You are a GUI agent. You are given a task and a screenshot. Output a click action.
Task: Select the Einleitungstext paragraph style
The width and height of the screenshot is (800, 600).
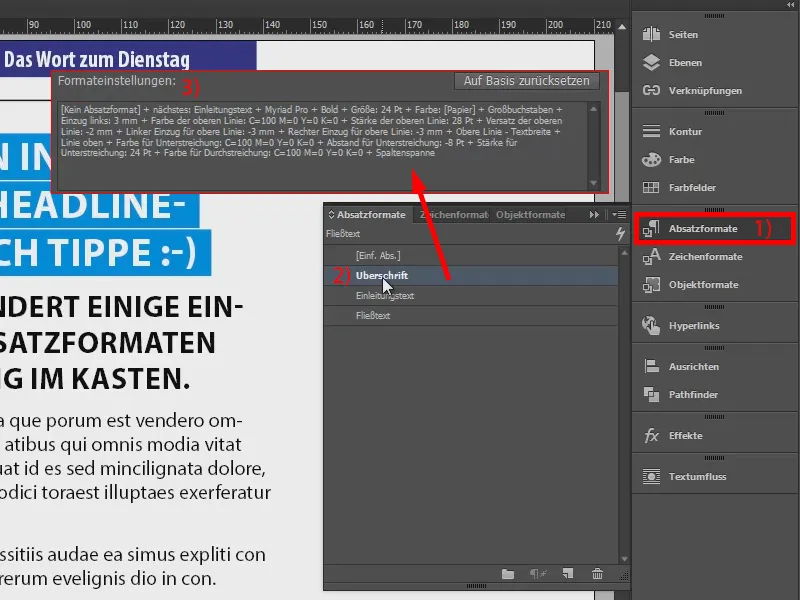point(470,295)
